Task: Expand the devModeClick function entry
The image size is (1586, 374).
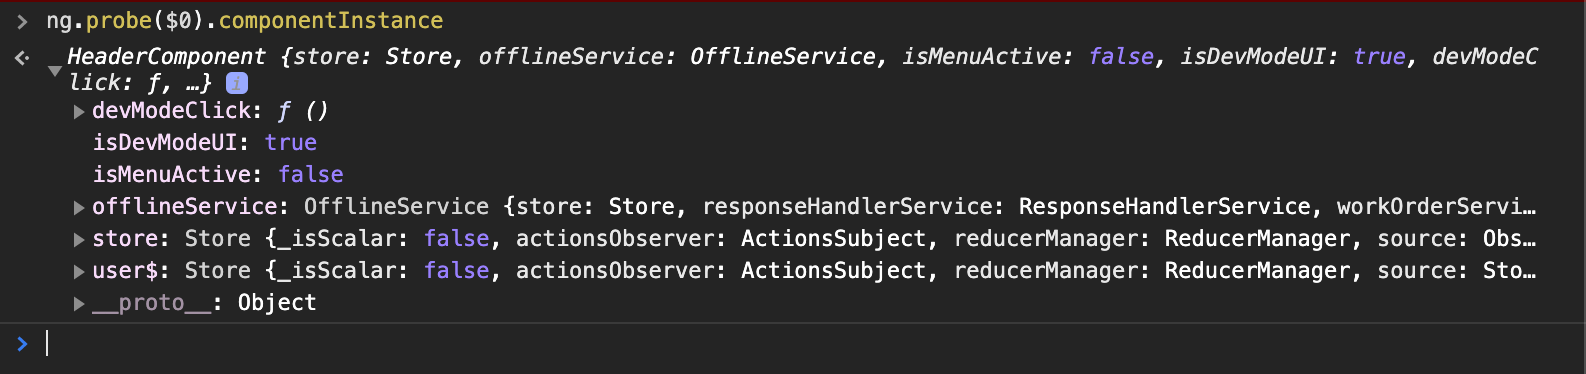Action: pyautogui.click(x=79, y=111)
